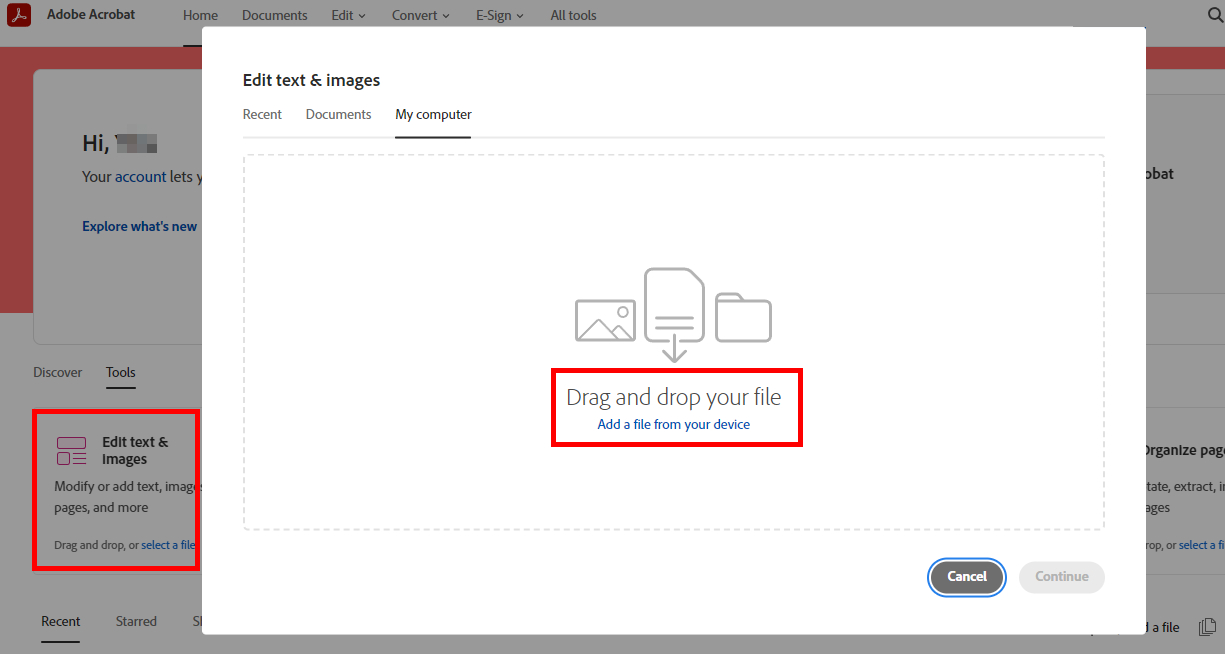Click the Adobe Acrobat title text
1225x654 pixels.
coord(91,15)
